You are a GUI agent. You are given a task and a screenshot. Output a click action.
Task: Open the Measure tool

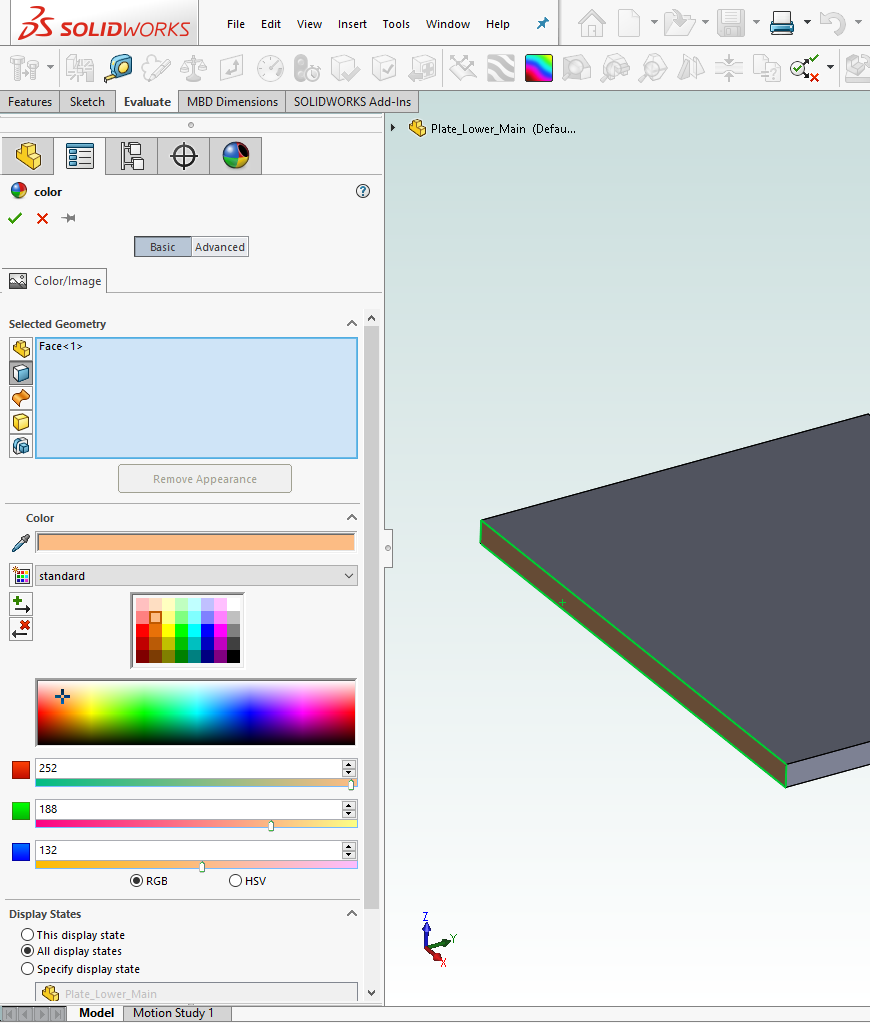coord(118,68)
